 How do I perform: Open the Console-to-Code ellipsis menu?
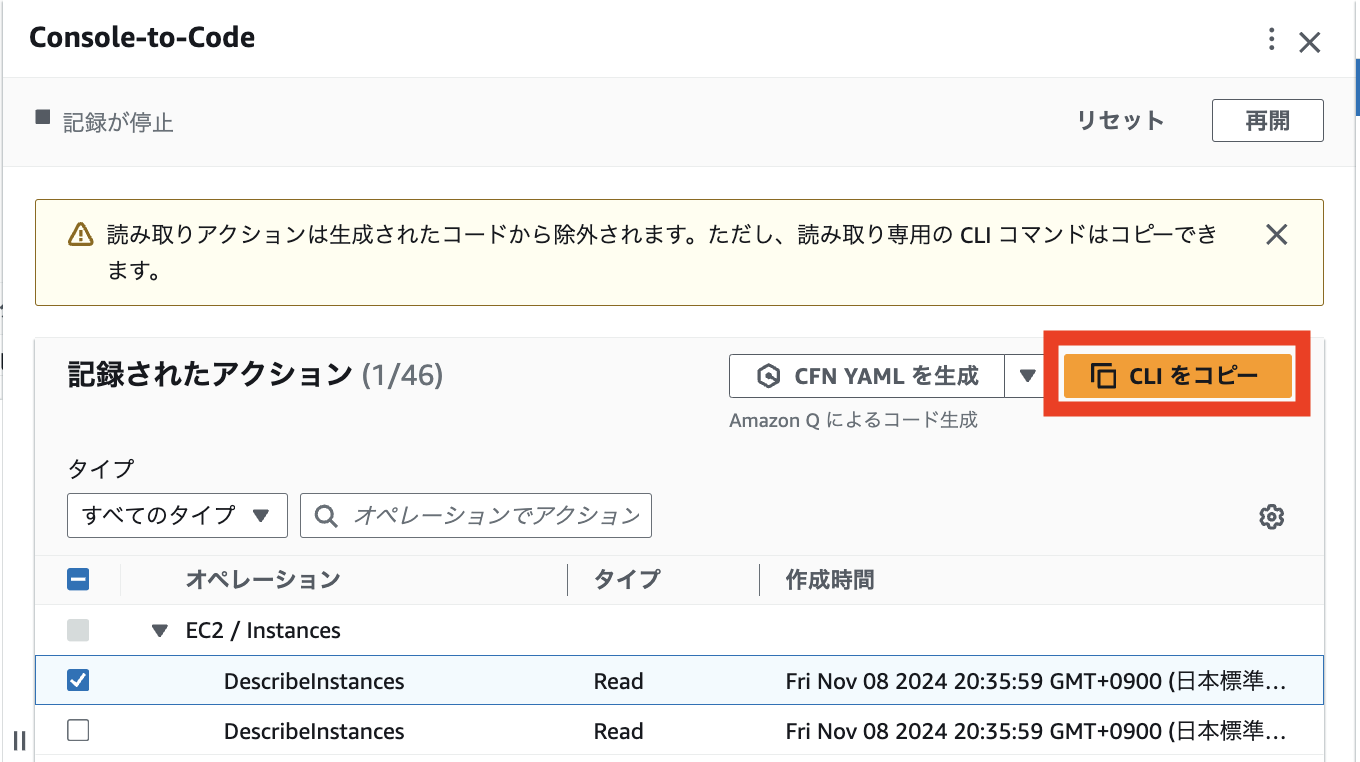pos(1271,40)
